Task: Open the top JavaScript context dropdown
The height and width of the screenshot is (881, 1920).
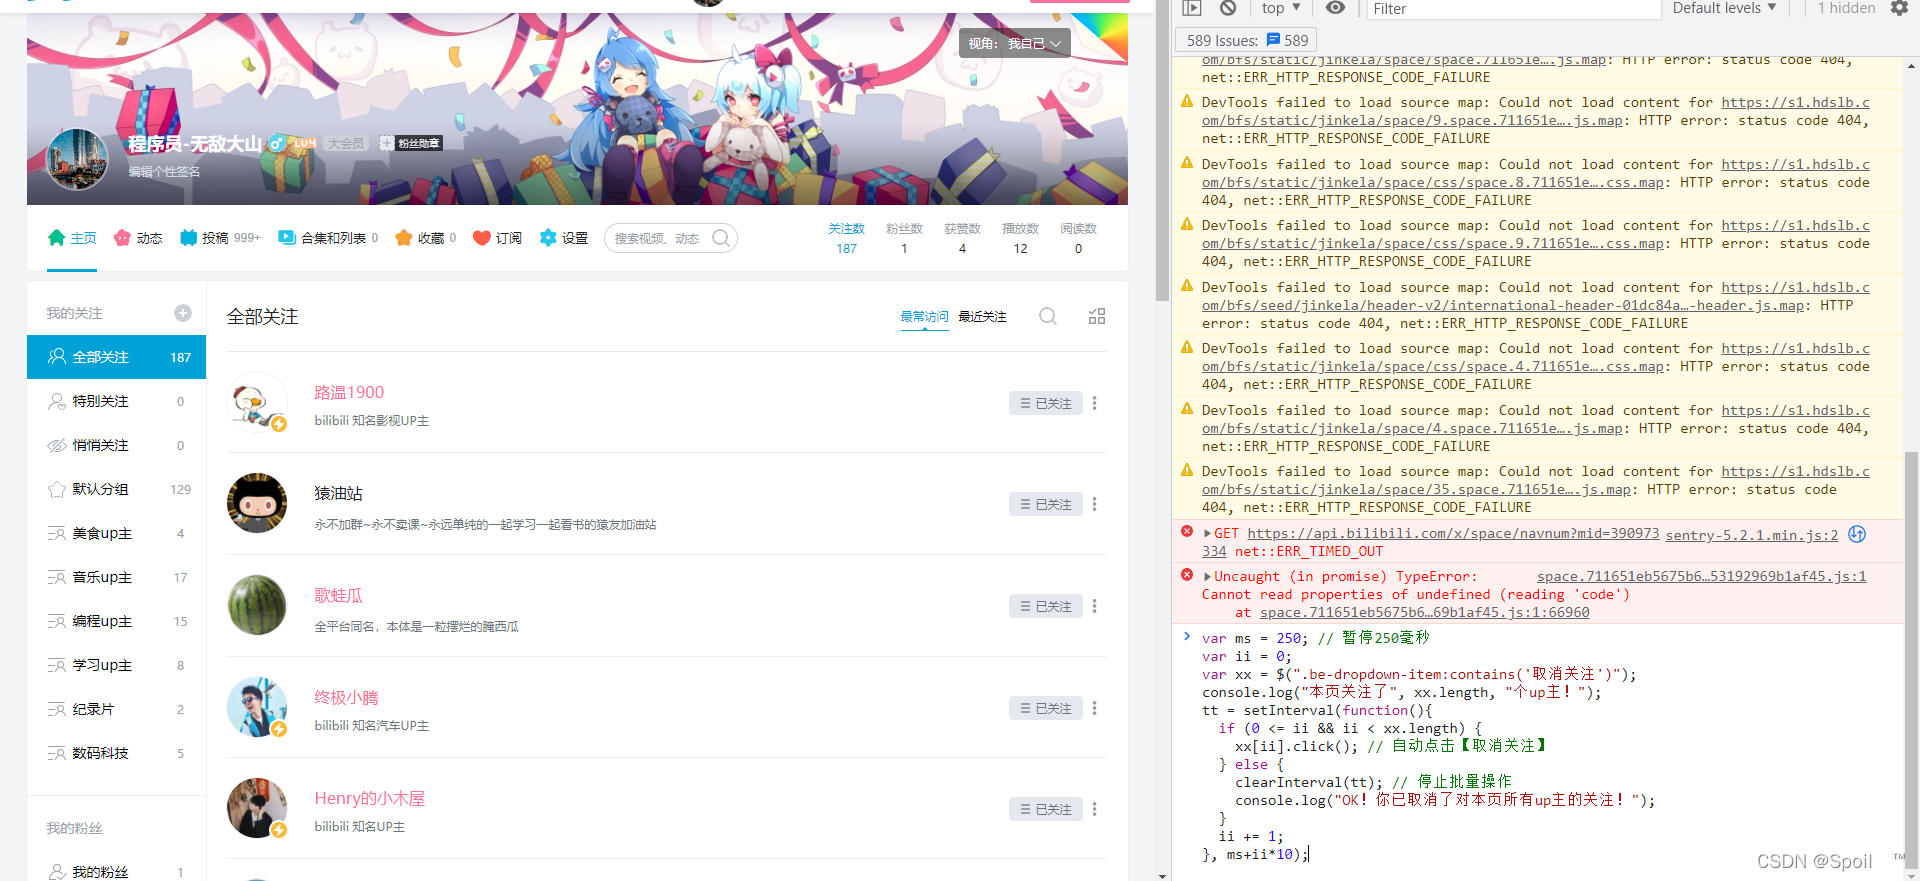Action: [x=1281, y=8]
